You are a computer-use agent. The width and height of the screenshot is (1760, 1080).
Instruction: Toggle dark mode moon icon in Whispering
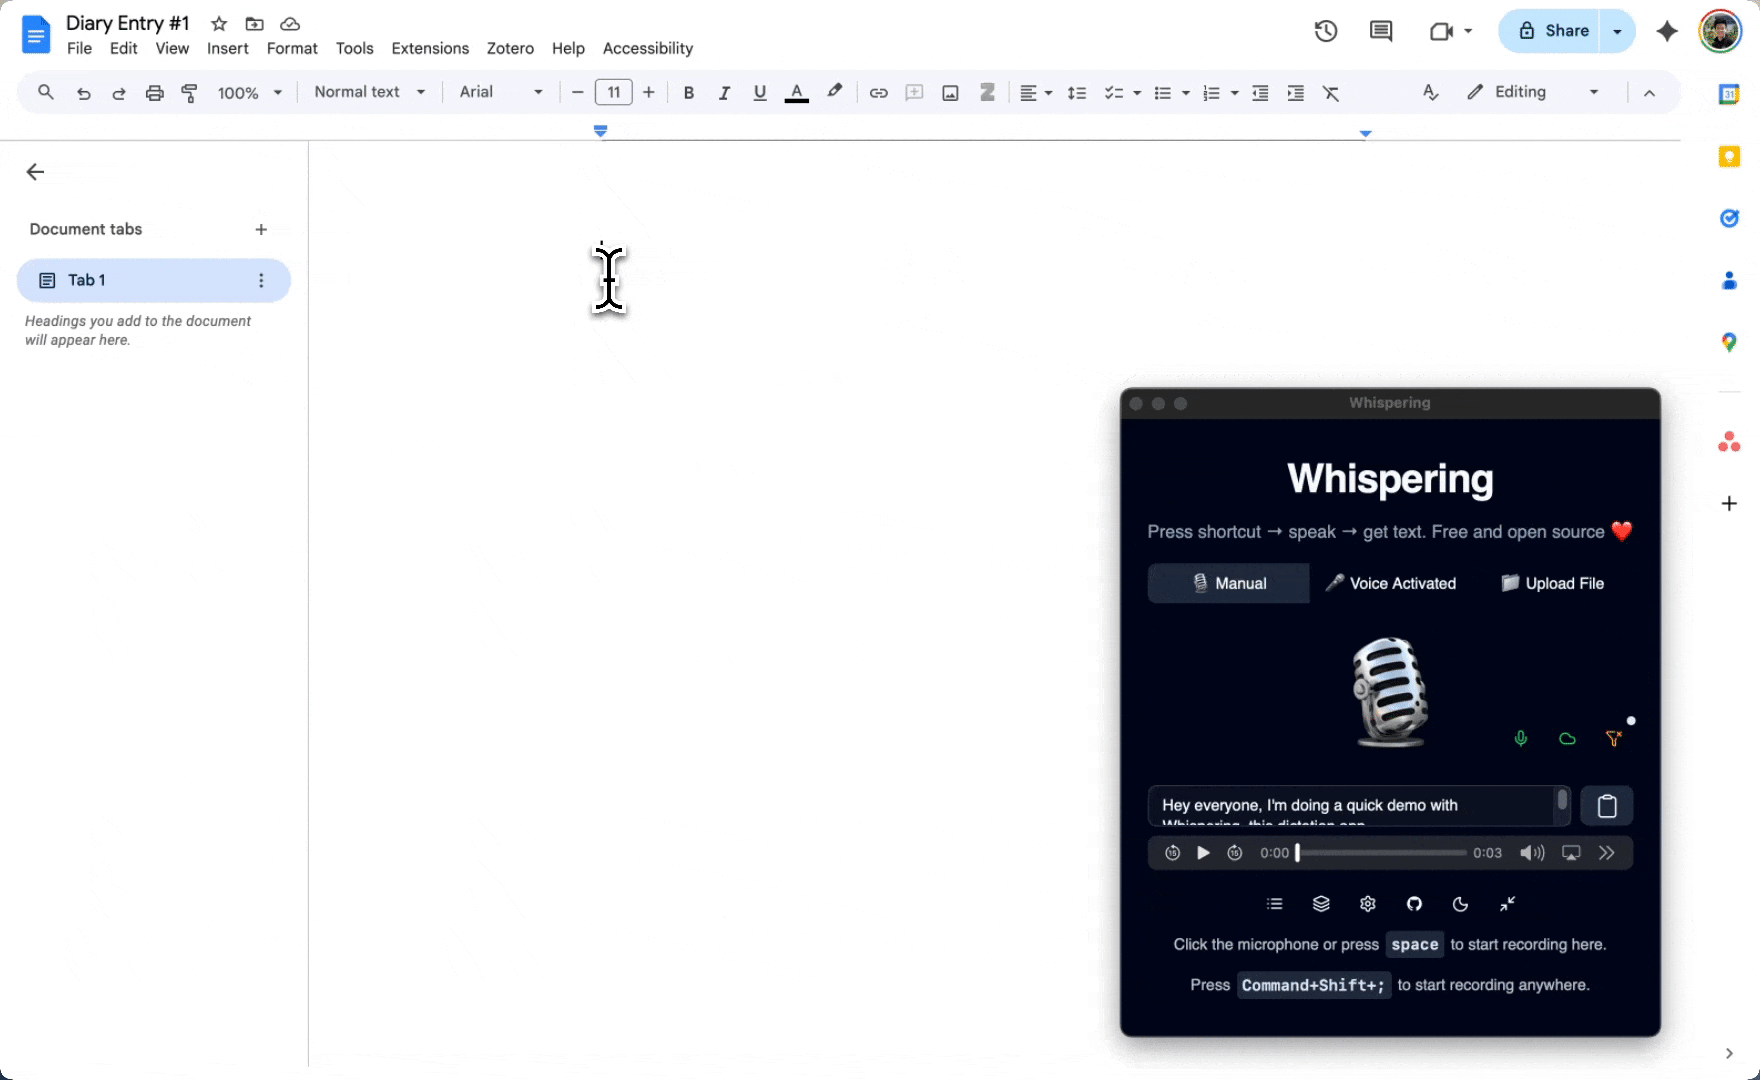coord(1460,904)
